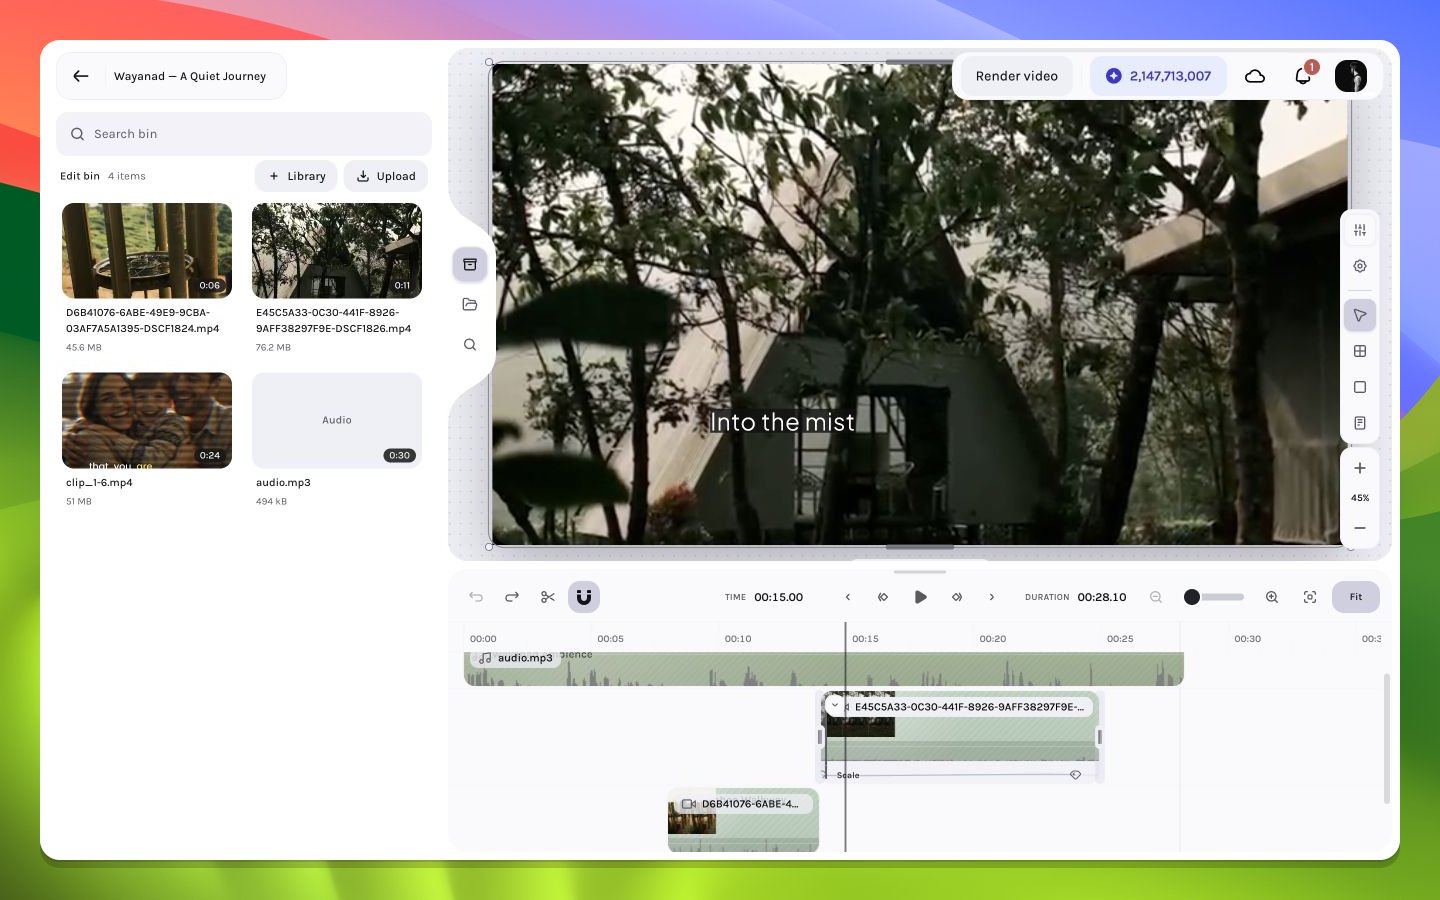This screenshot has height=900, width=1440.
Task: Click the focus on playhead icon
Action: 1310,597
